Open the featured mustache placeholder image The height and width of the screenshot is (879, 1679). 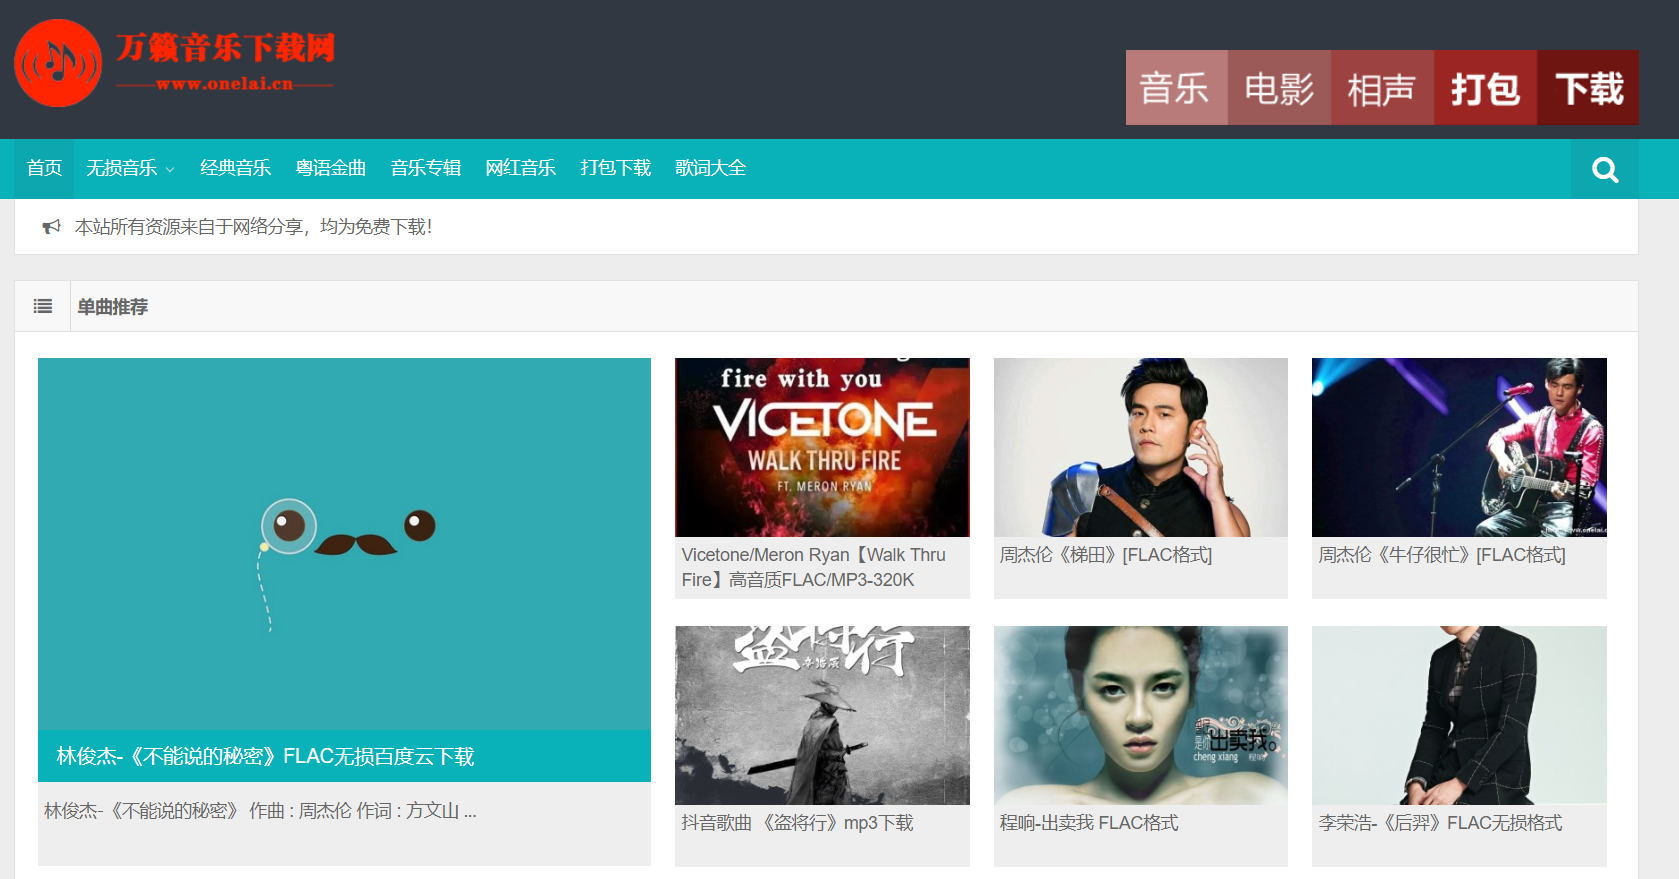pyautogui.click(x=344, y=544)
